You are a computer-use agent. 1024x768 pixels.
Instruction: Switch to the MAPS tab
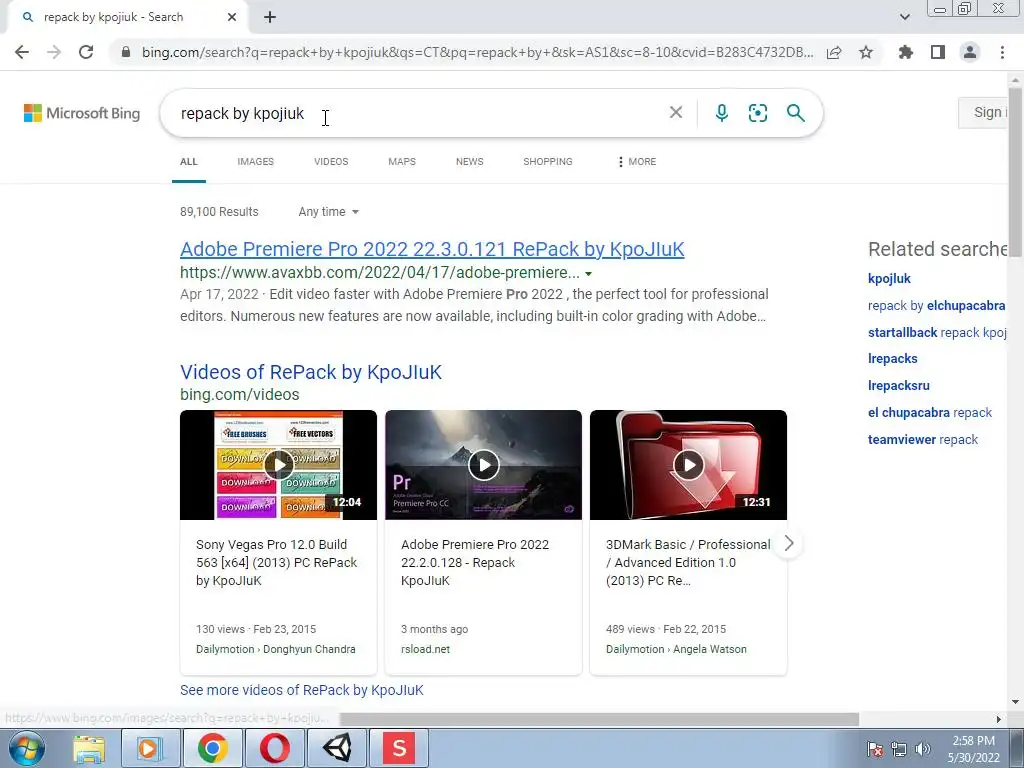click(402, 161)
